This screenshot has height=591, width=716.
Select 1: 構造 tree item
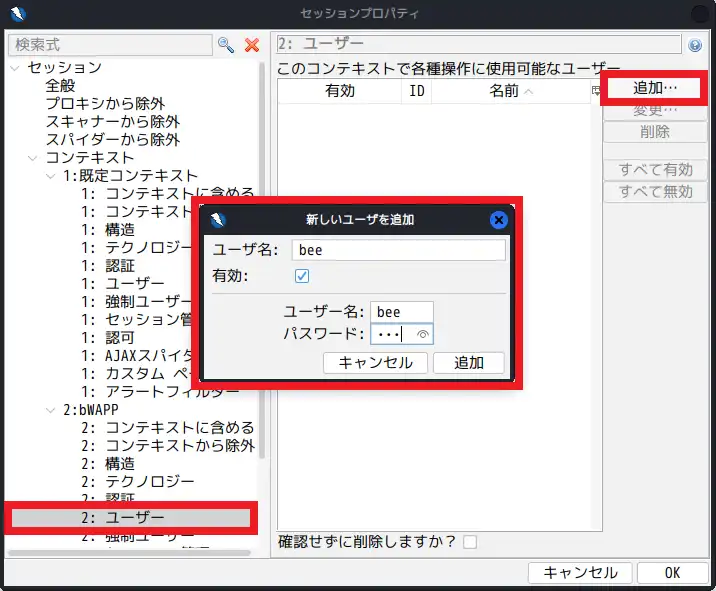coord(108,230)
